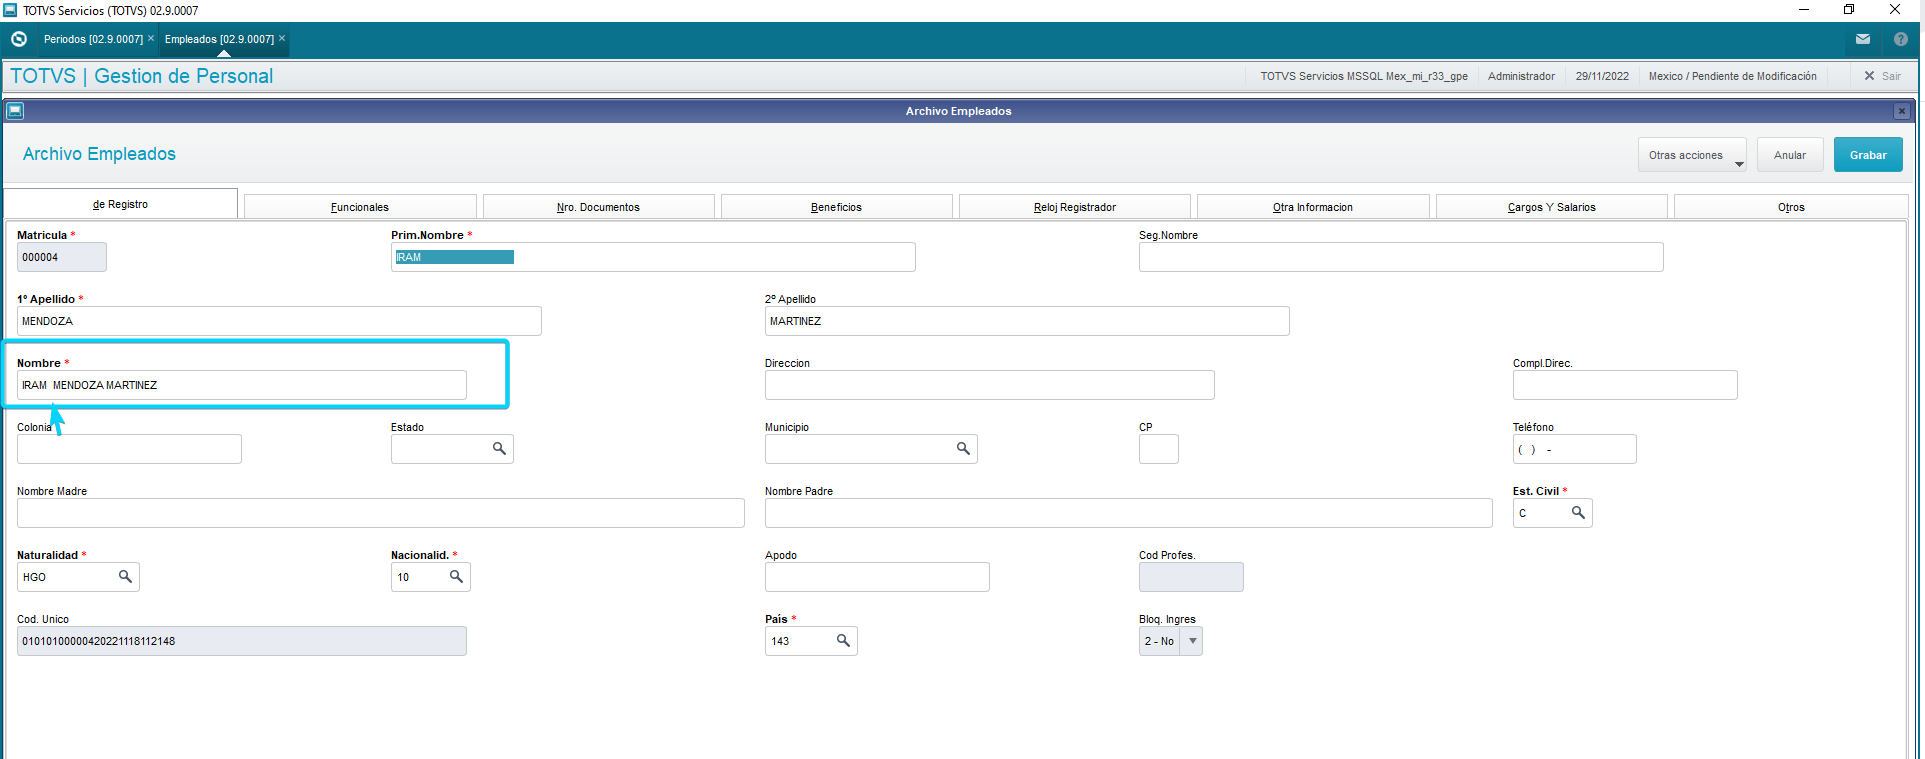Click the Cod Profes. field
Image resolution: width=1925 pixels, height=759 pixels.
tap(1191, 577)
